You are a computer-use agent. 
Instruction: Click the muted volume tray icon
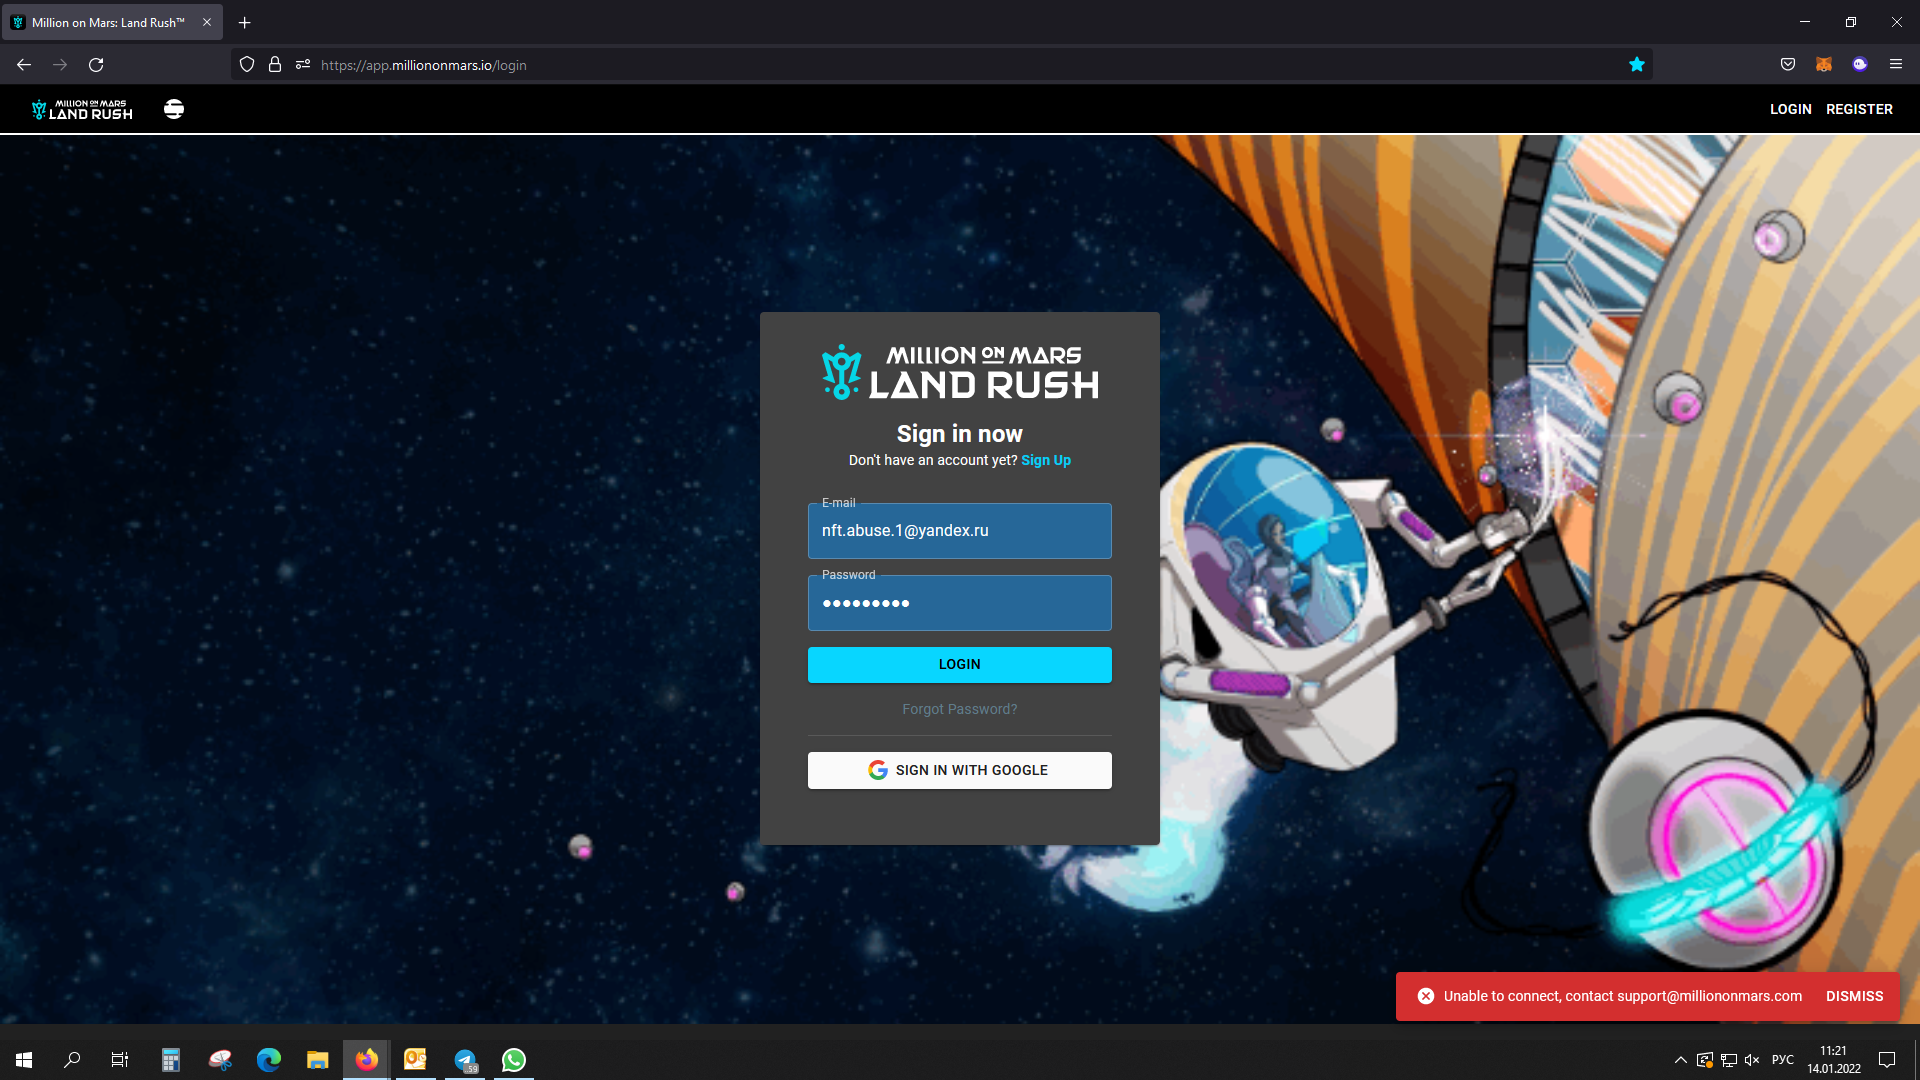(1752, 1060)
